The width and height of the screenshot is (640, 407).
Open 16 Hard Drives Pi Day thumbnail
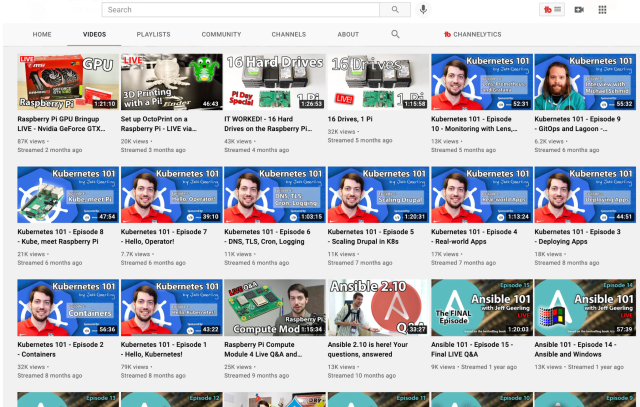click(275, 82)
